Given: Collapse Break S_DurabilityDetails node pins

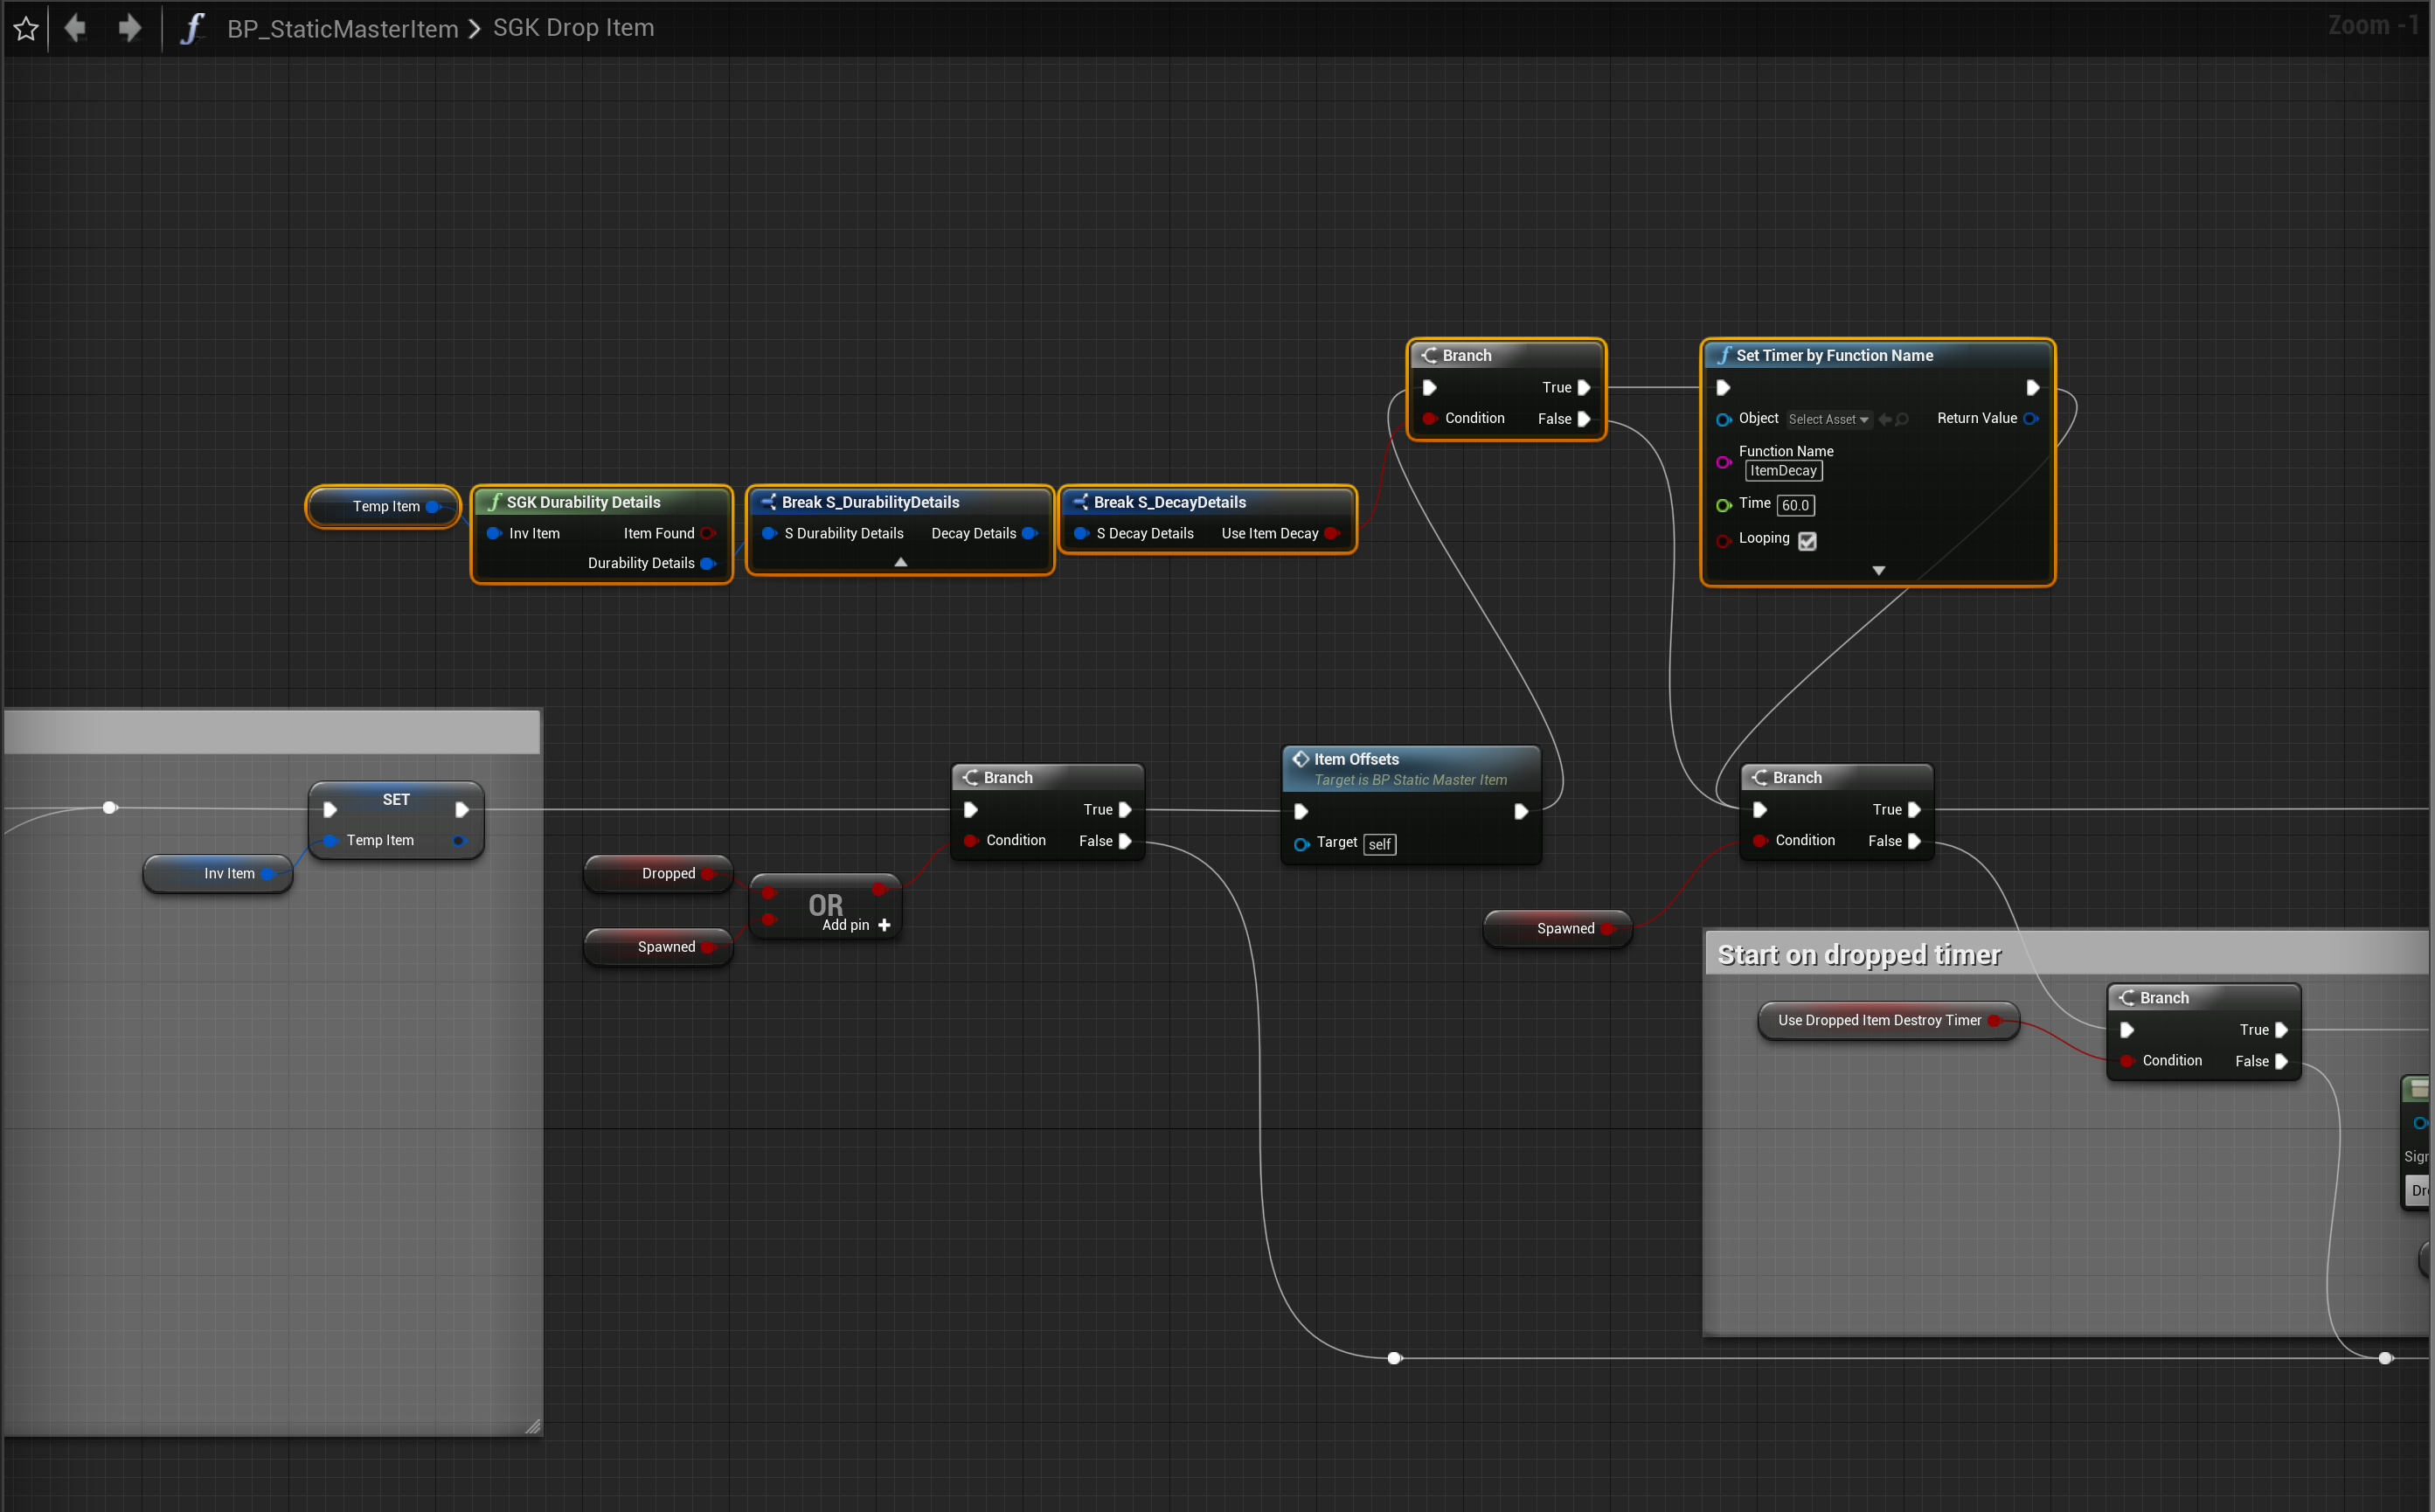Looking at the screenshot, I should point(900,562).
